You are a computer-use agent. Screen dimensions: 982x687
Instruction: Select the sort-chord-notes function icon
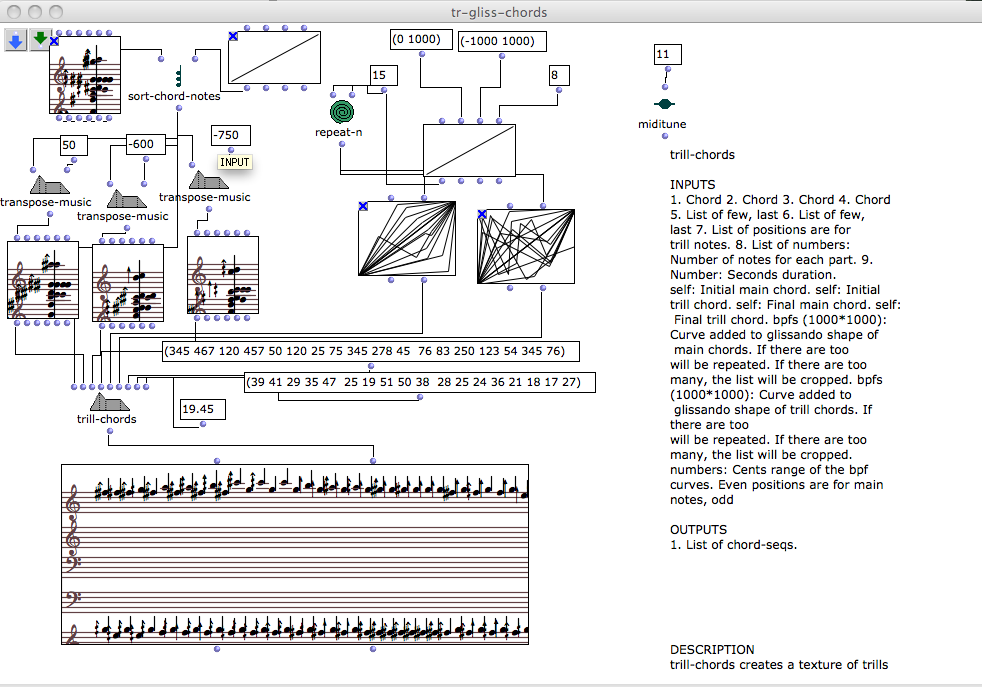point(179,77)
